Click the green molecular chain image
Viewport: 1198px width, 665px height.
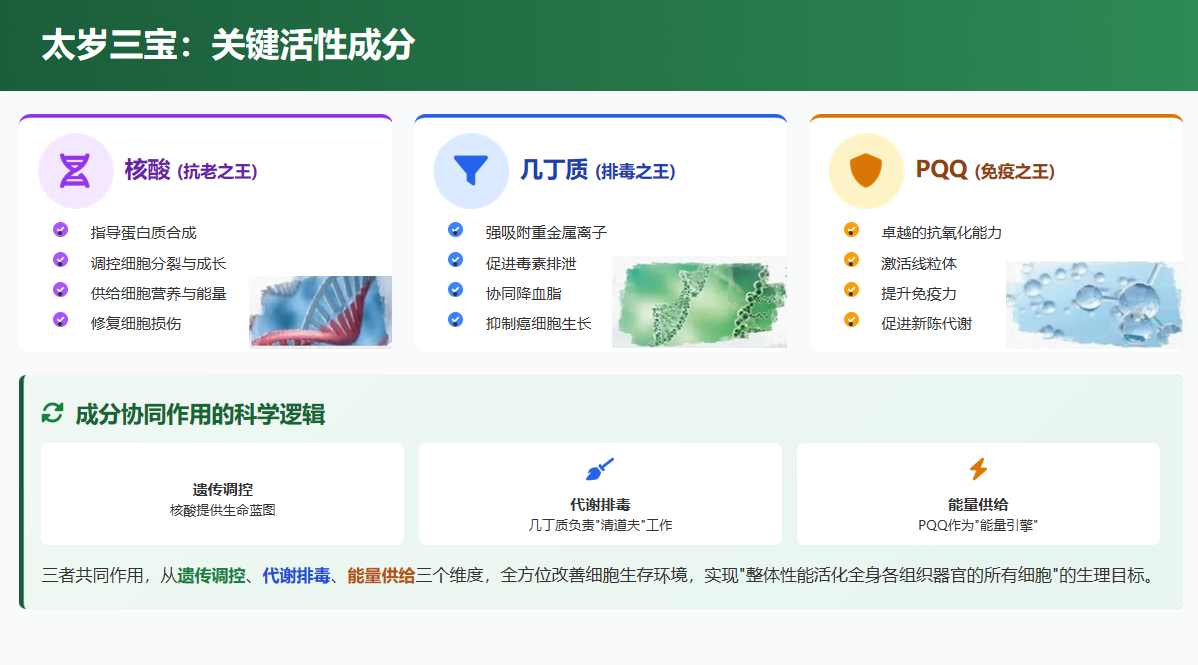click(x=699, y=302)
